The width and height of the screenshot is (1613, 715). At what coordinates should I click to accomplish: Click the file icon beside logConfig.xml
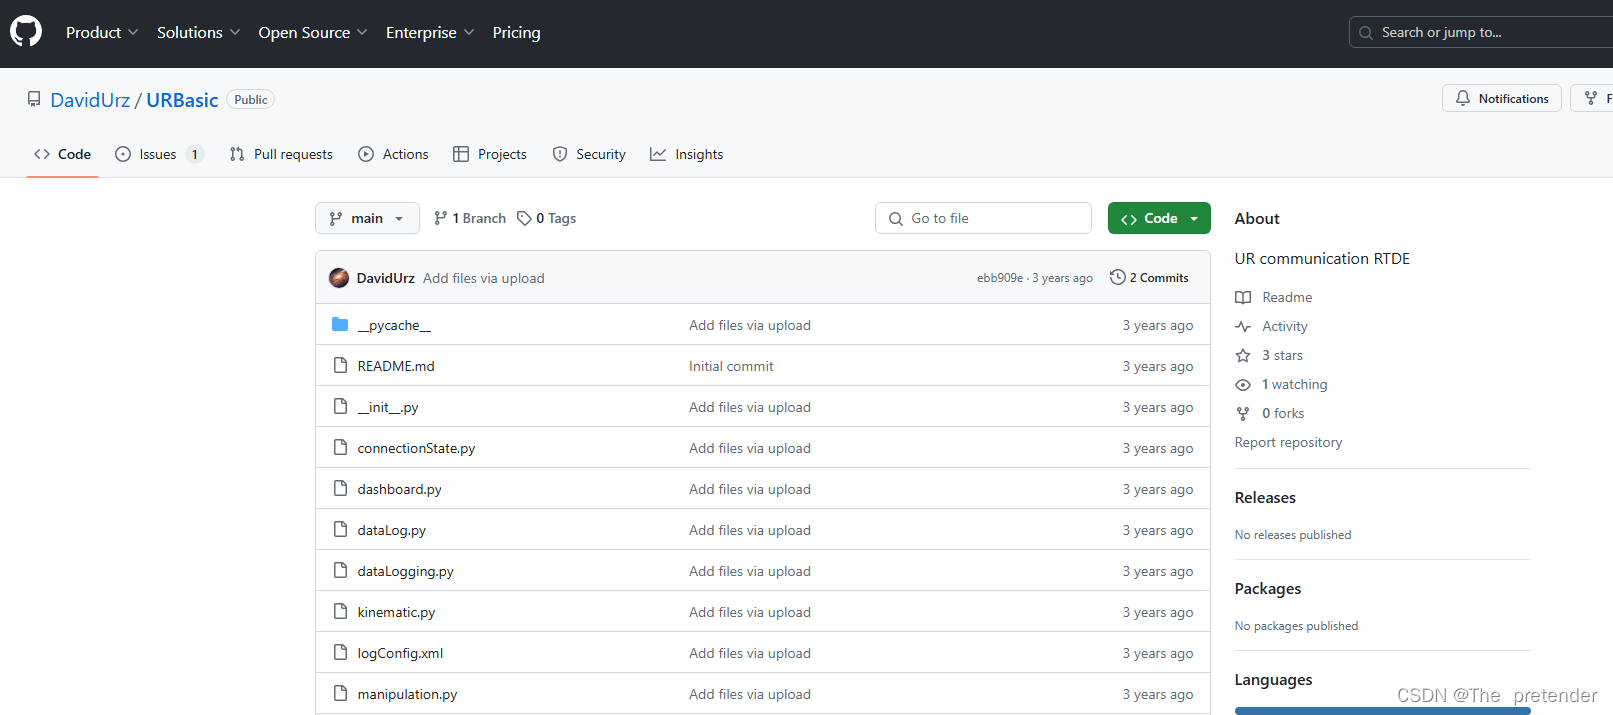tap(340, 652)
